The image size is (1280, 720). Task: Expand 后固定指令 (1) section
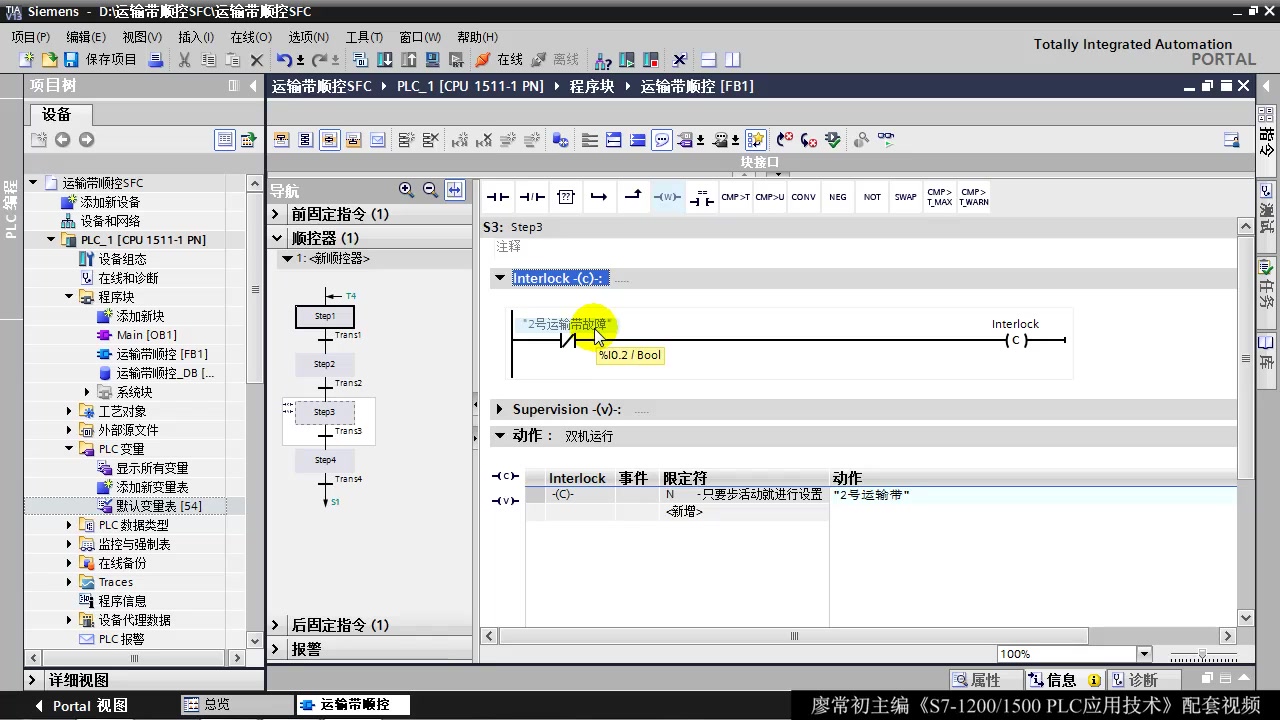click(x=277, y=625)
